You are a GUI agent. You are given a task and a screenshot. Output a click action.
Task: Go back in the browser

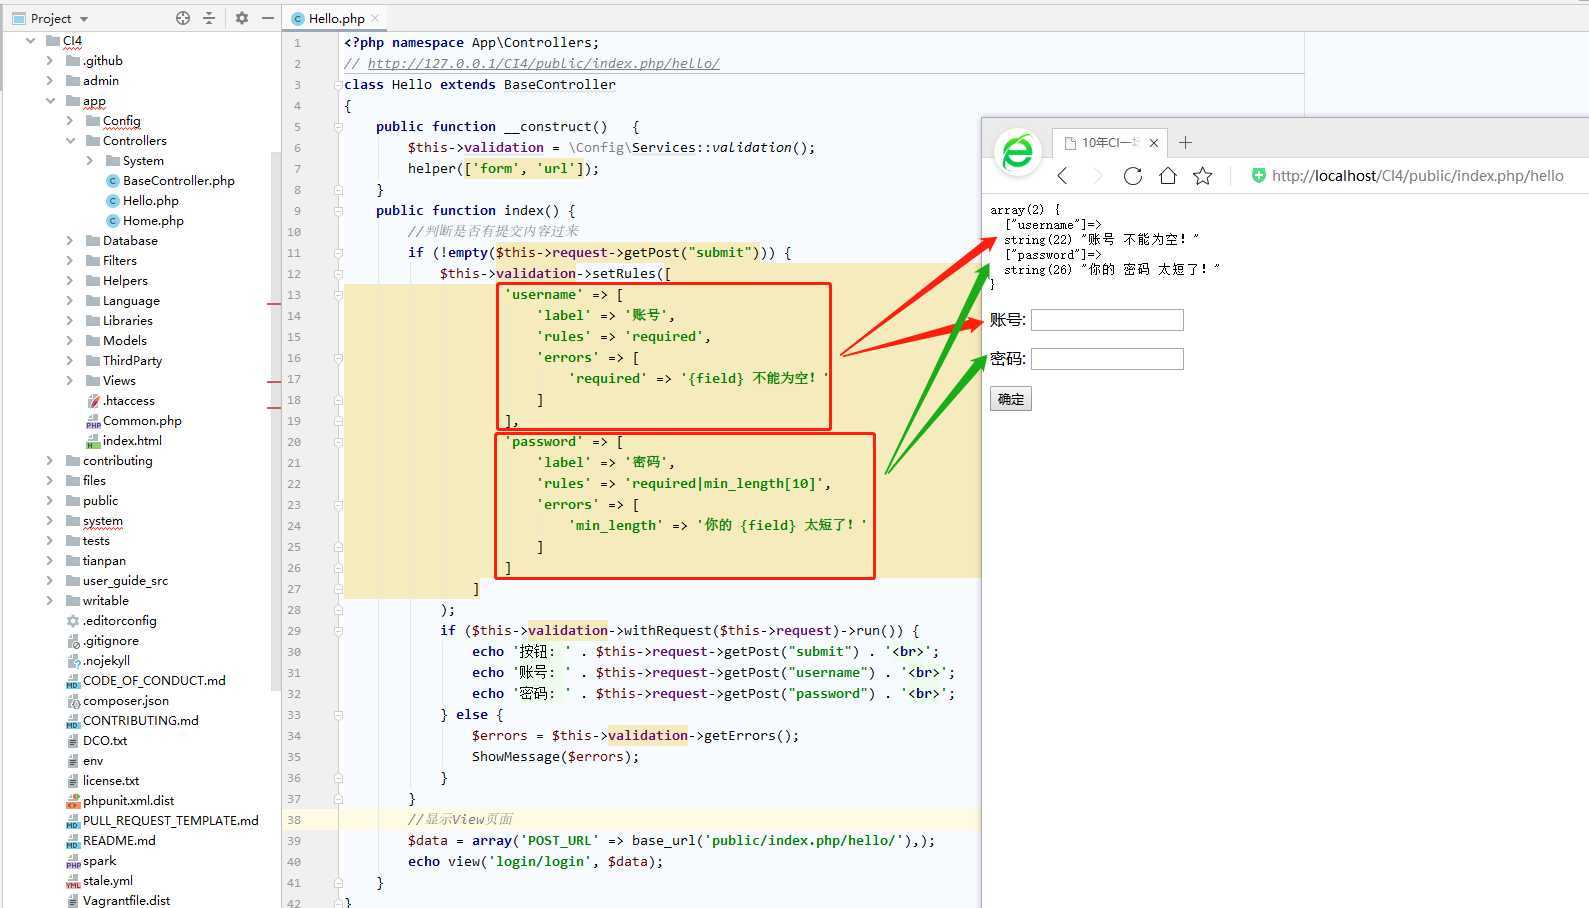click(x=1062, y=176)
